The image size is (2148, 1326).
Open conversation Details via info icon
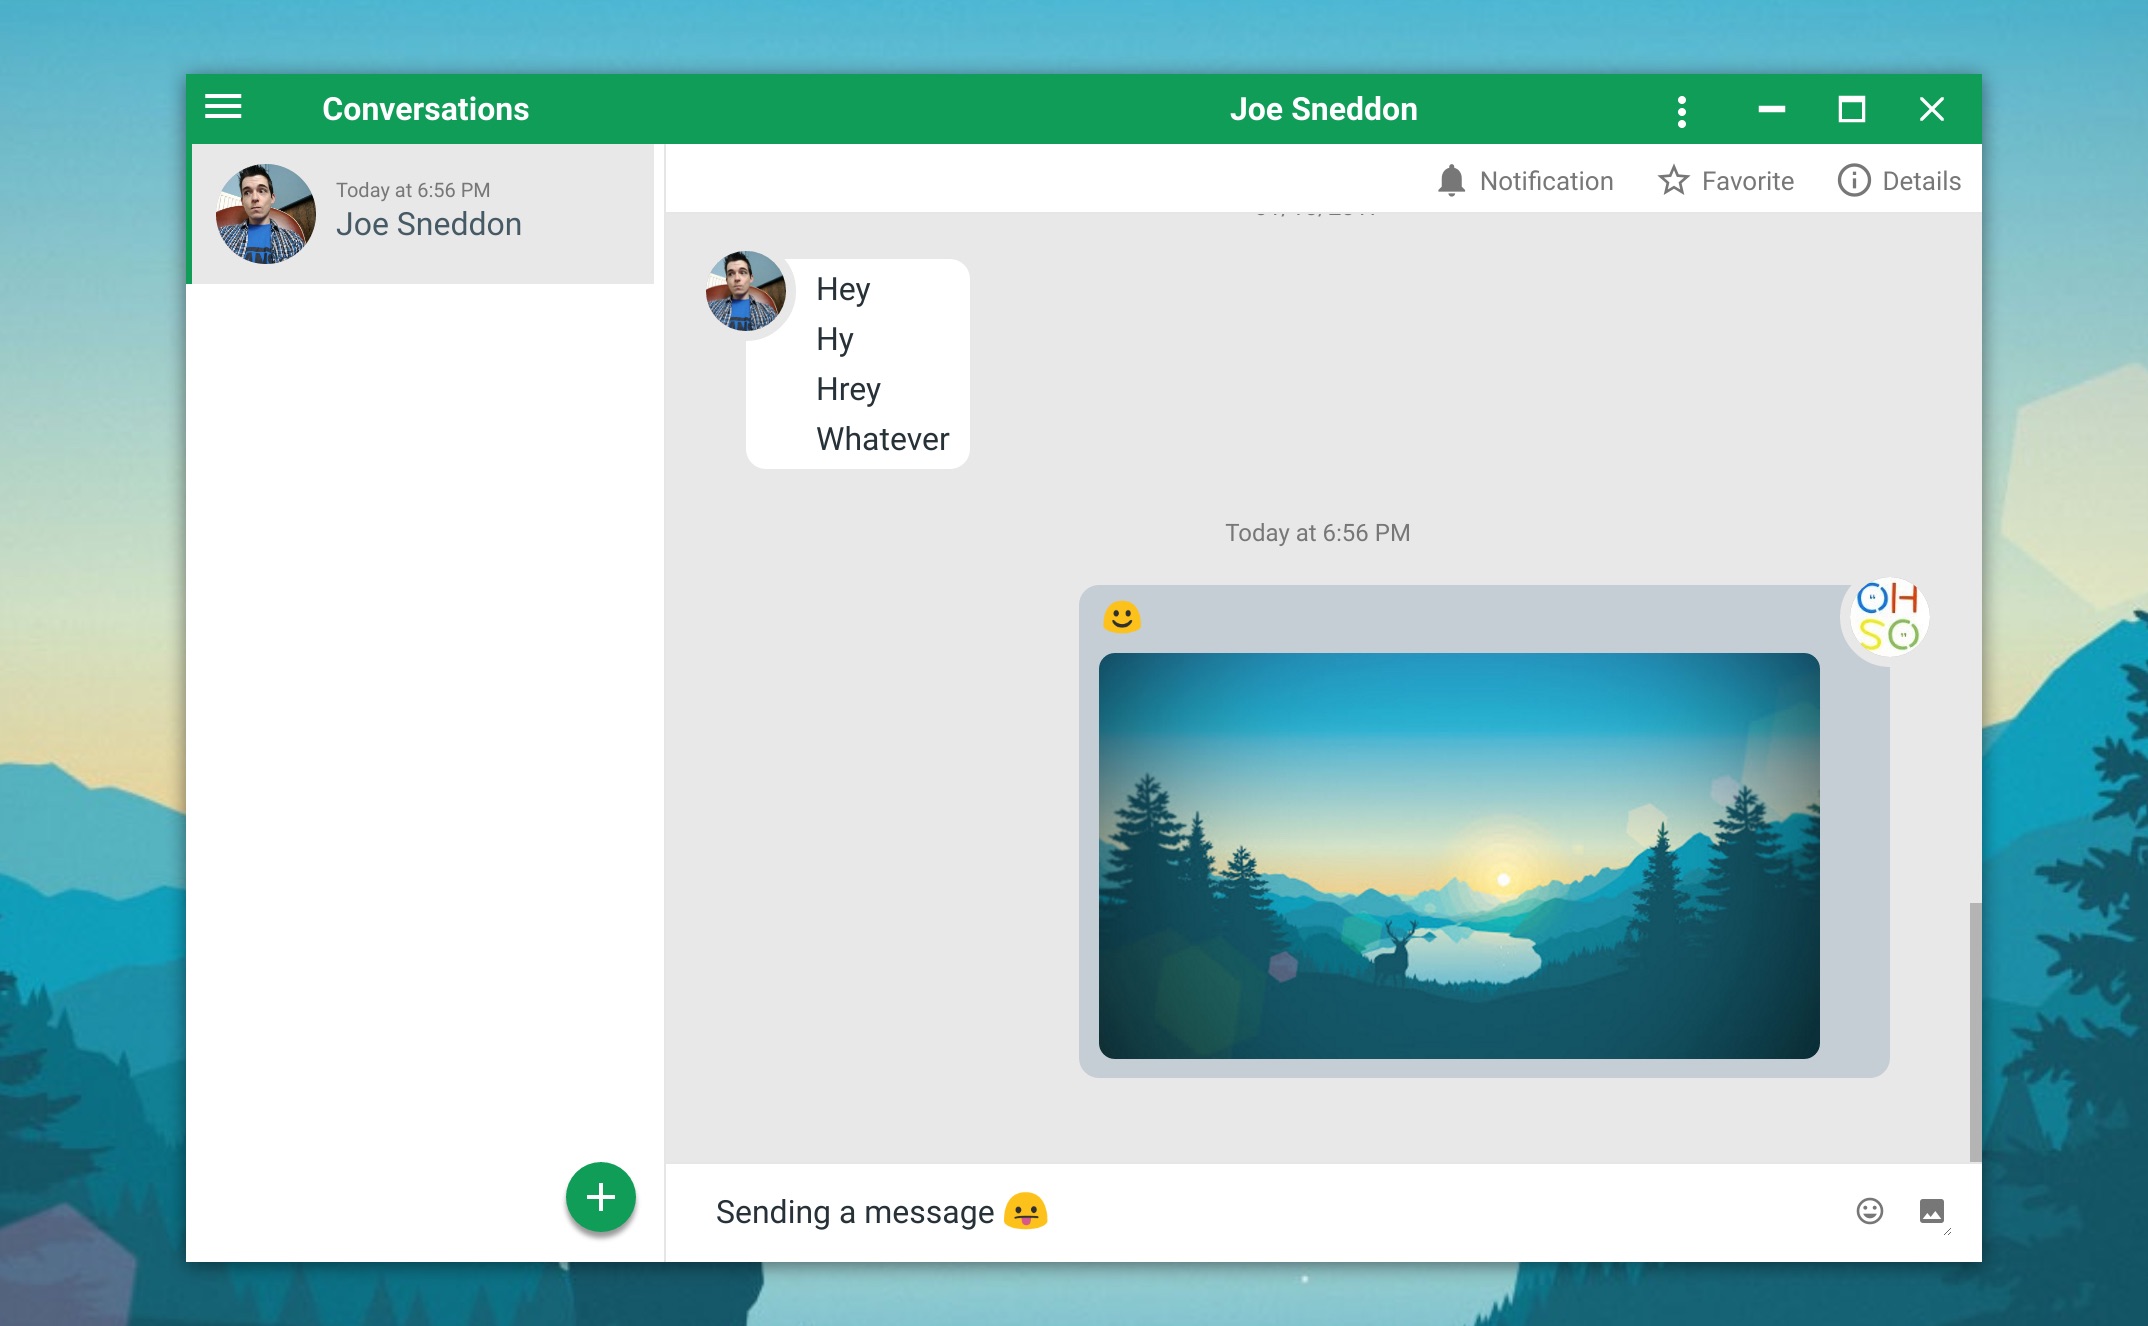coord(1854,180)
